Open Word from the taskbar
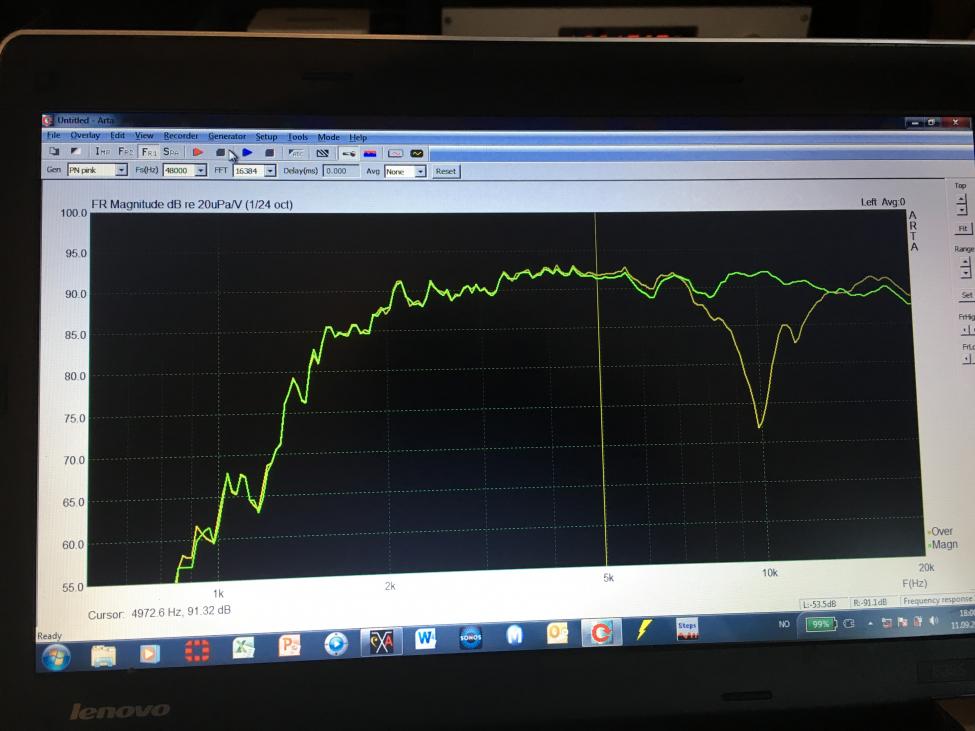Viewport: 975px width, 731px height. point(426,638)
